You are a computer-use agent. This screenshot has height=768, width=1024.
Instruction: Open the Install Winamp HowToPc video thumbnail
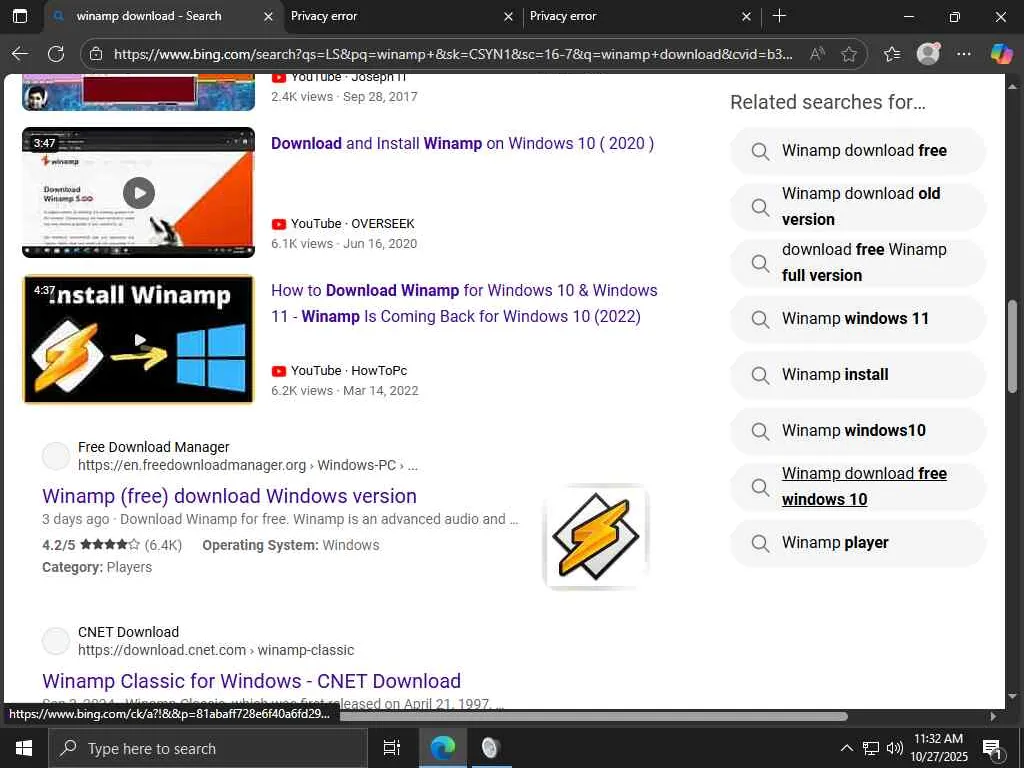(138, 340)
